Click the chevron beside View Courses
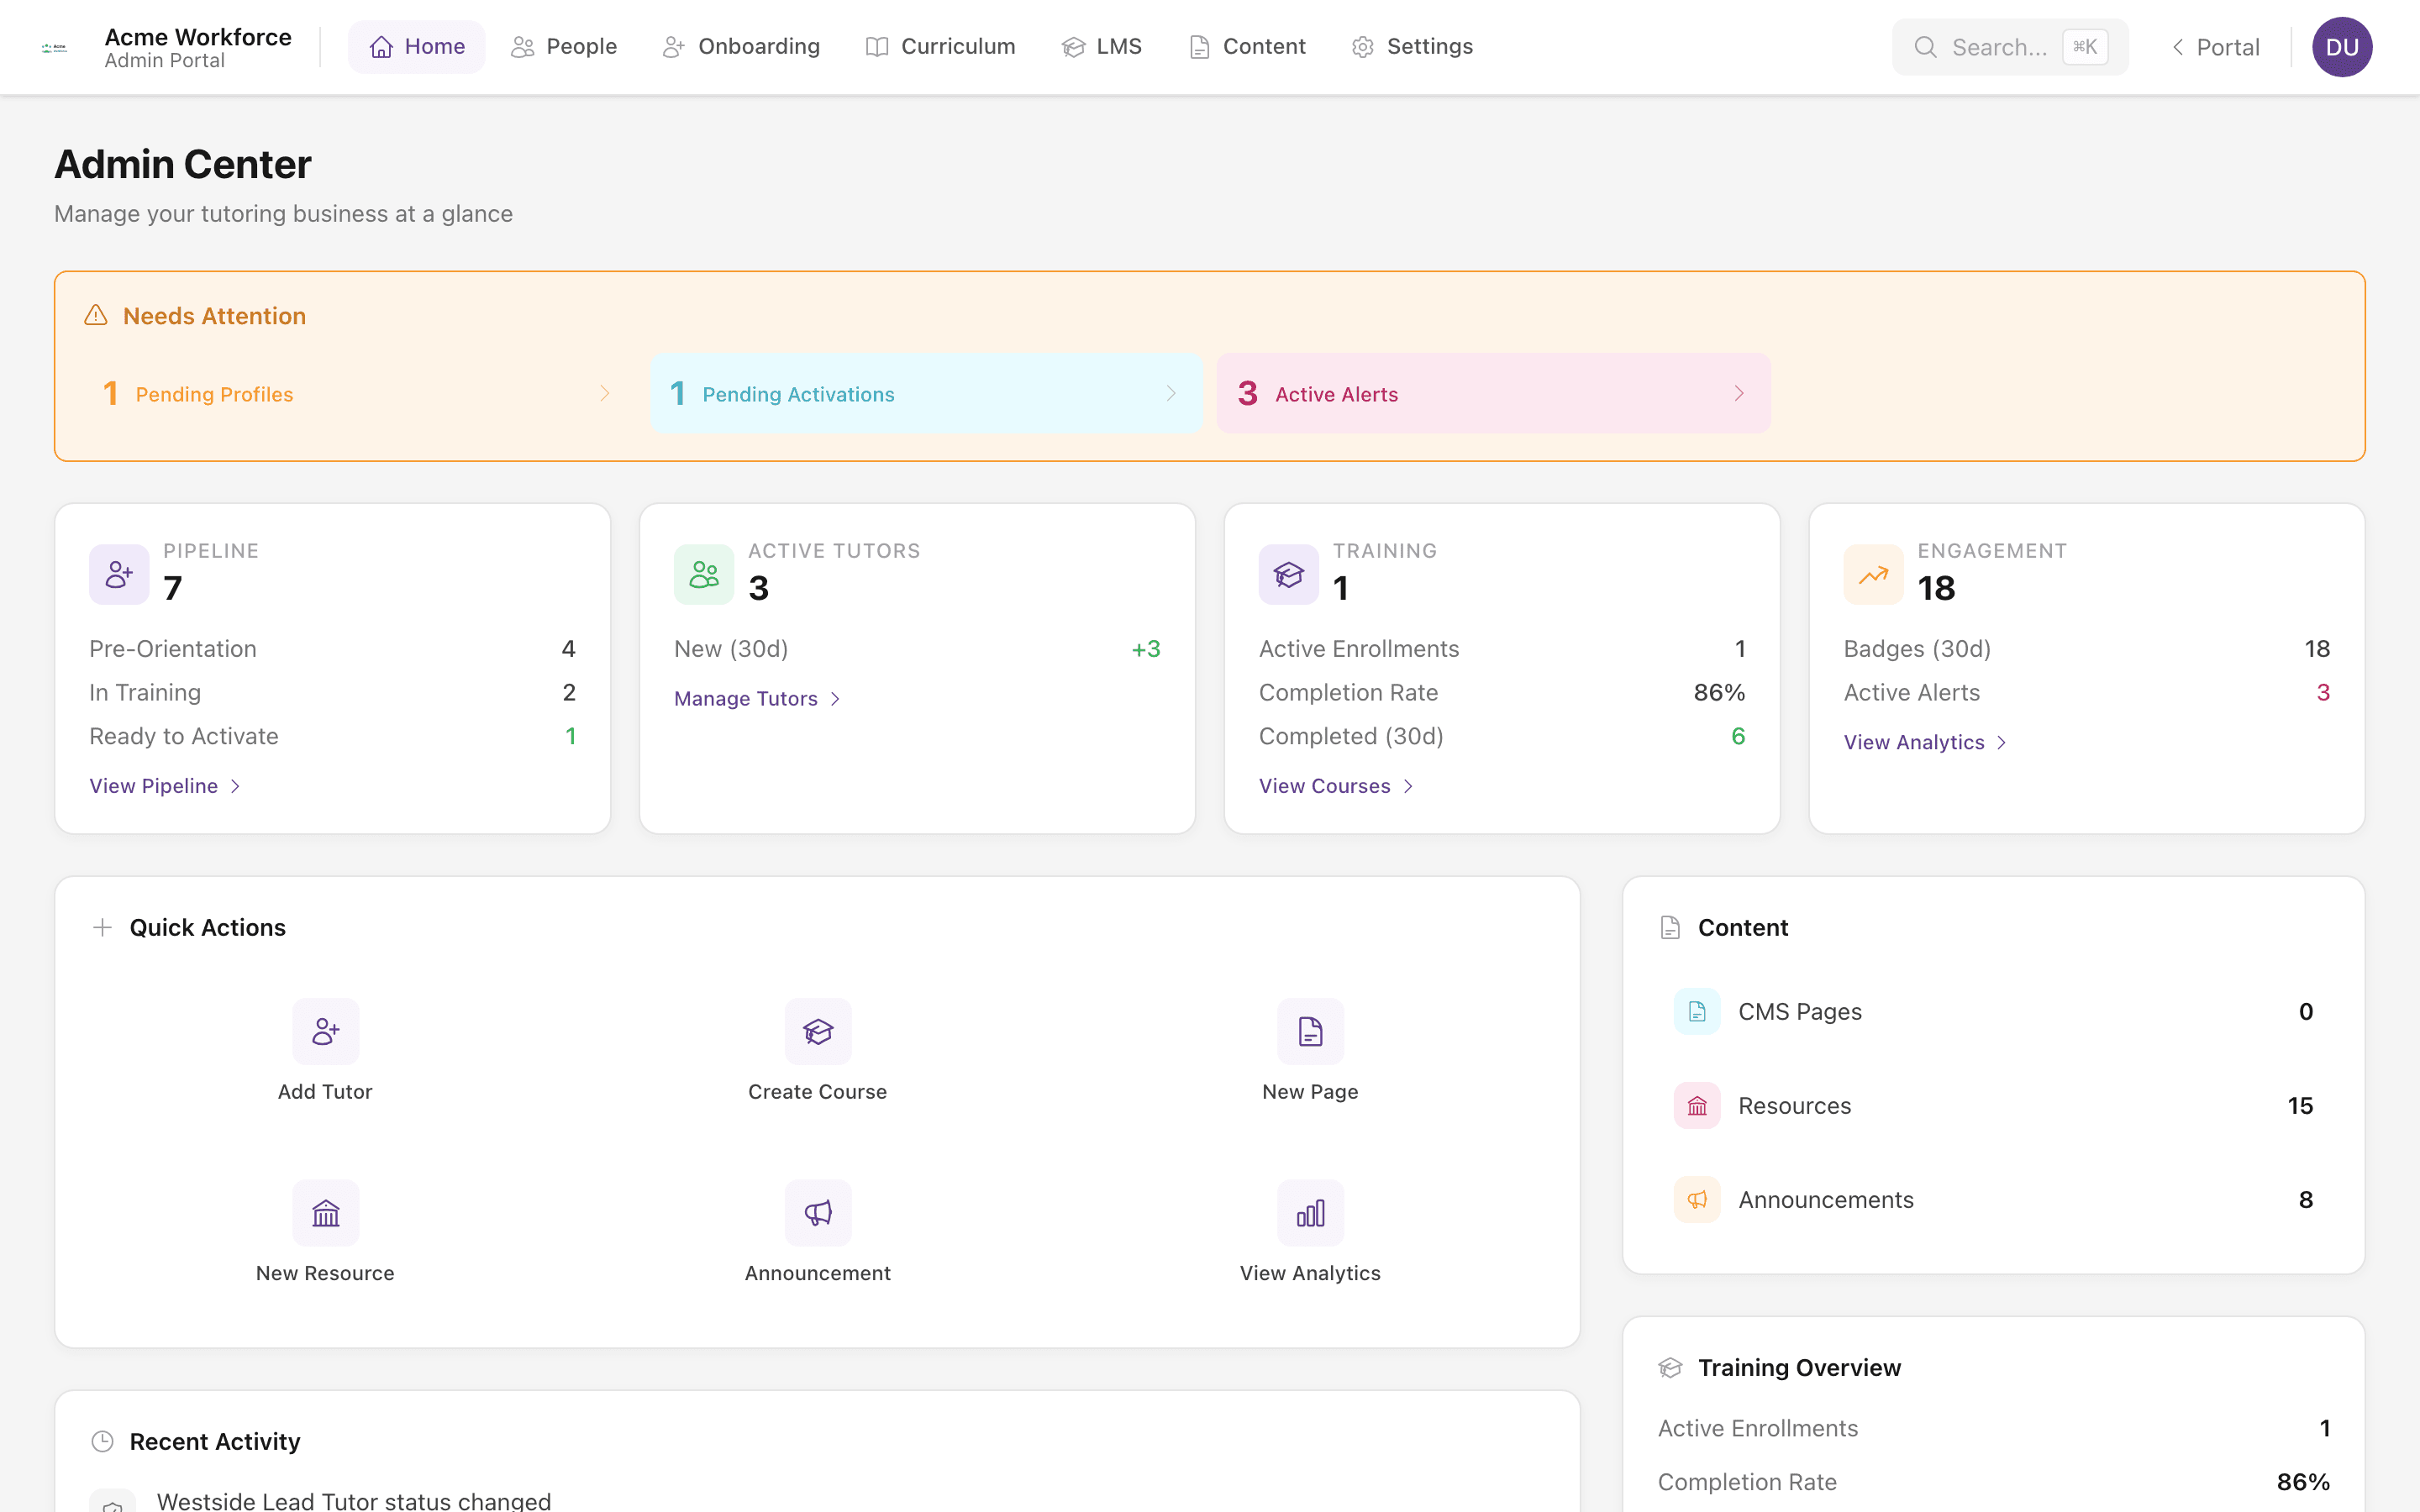Image resolution: width=2420 pixels, height=1512 pixels. point(1408,786)
